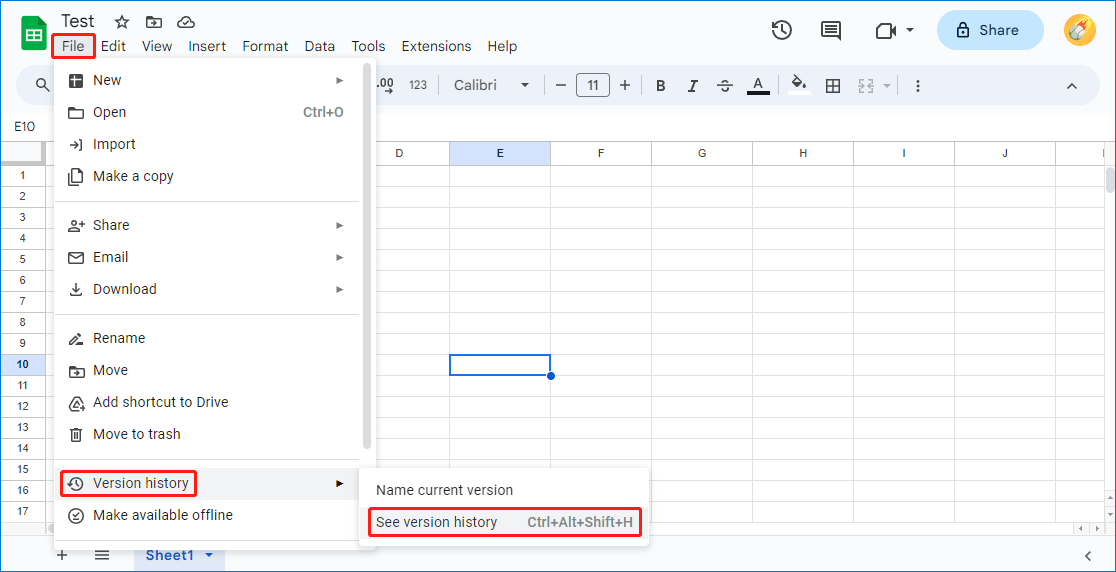The image size is (1116, 572).
Task: Open the Edit menu
Action: click(113, 46)
